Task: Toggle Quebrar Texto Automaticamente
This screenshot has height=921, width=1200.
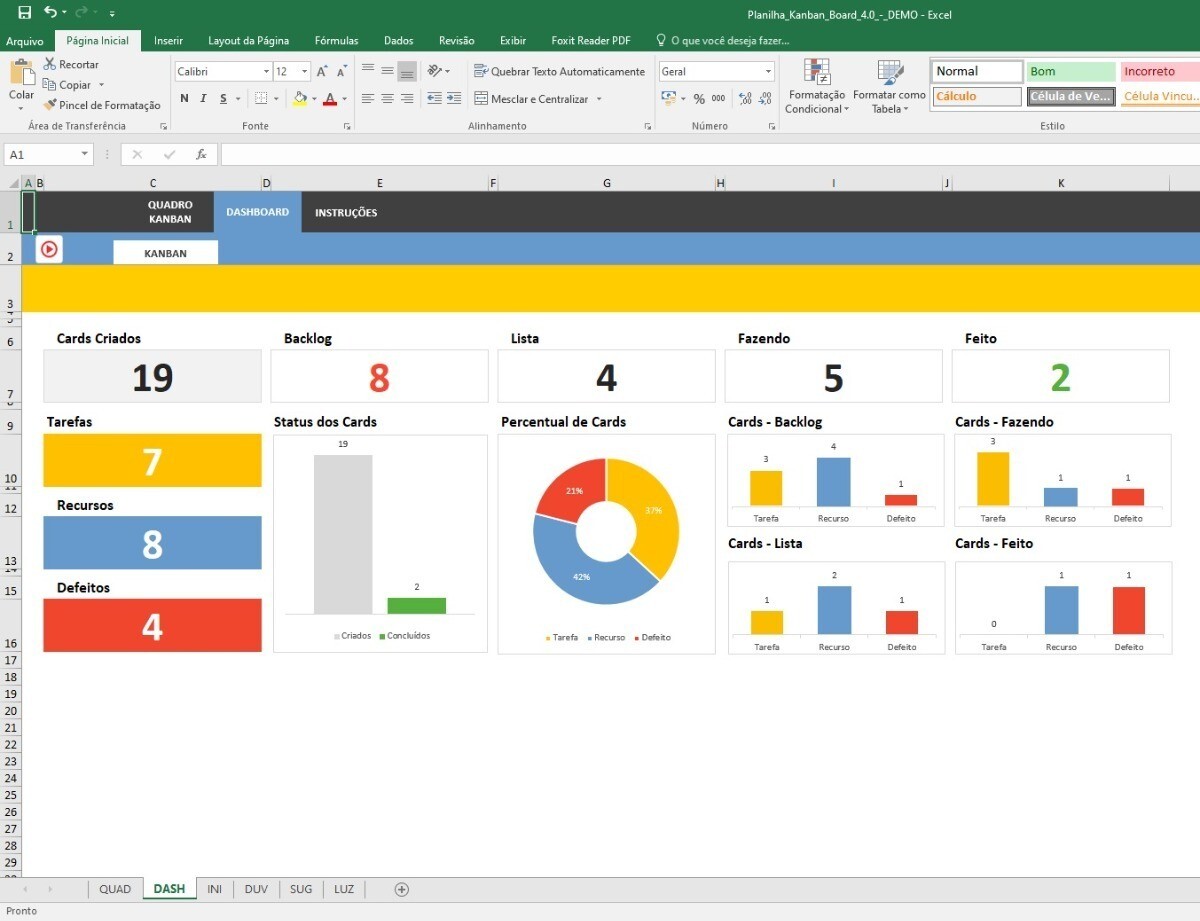Action: (559, 72)
